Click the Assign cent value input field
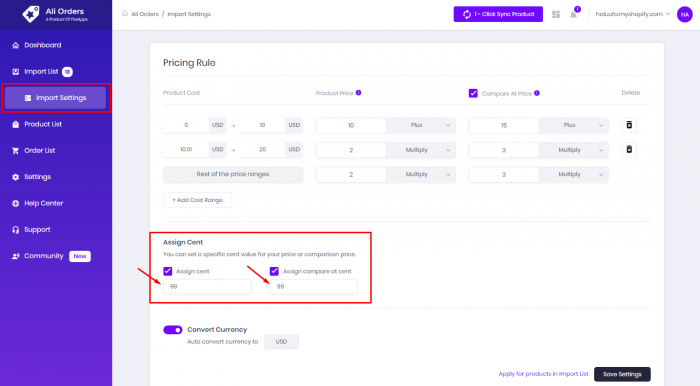Viewport: 700px width, 386px height. [207, 286]
